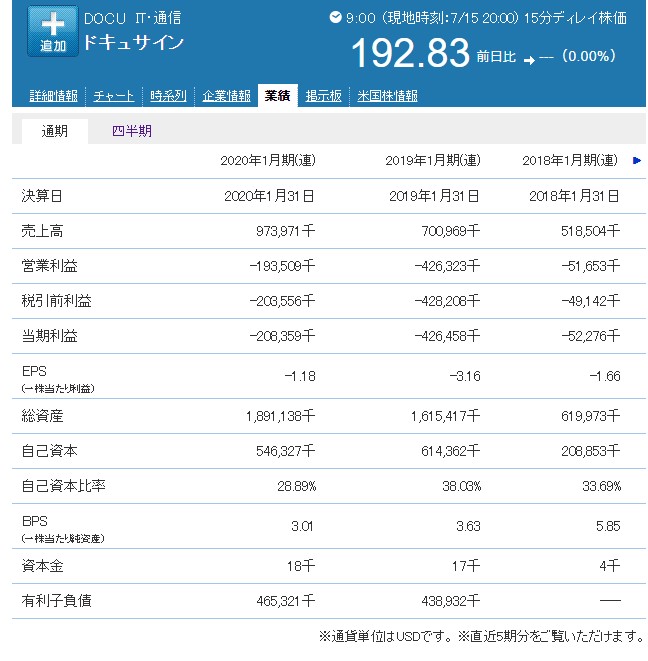The height and width of the screenshot is (661, 648).
Task: Open the 詳細情報 tab
Action: tap(54, 96)
